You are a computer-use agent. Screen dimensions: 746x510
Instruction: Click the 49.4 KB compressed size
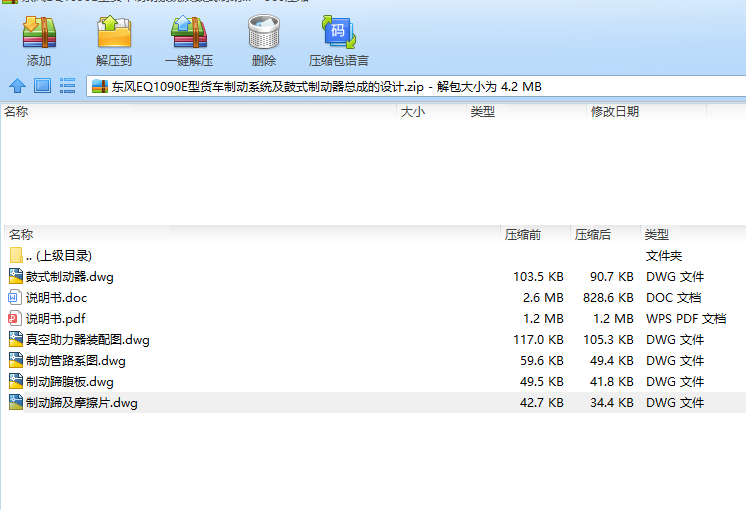tap(611, 361)
